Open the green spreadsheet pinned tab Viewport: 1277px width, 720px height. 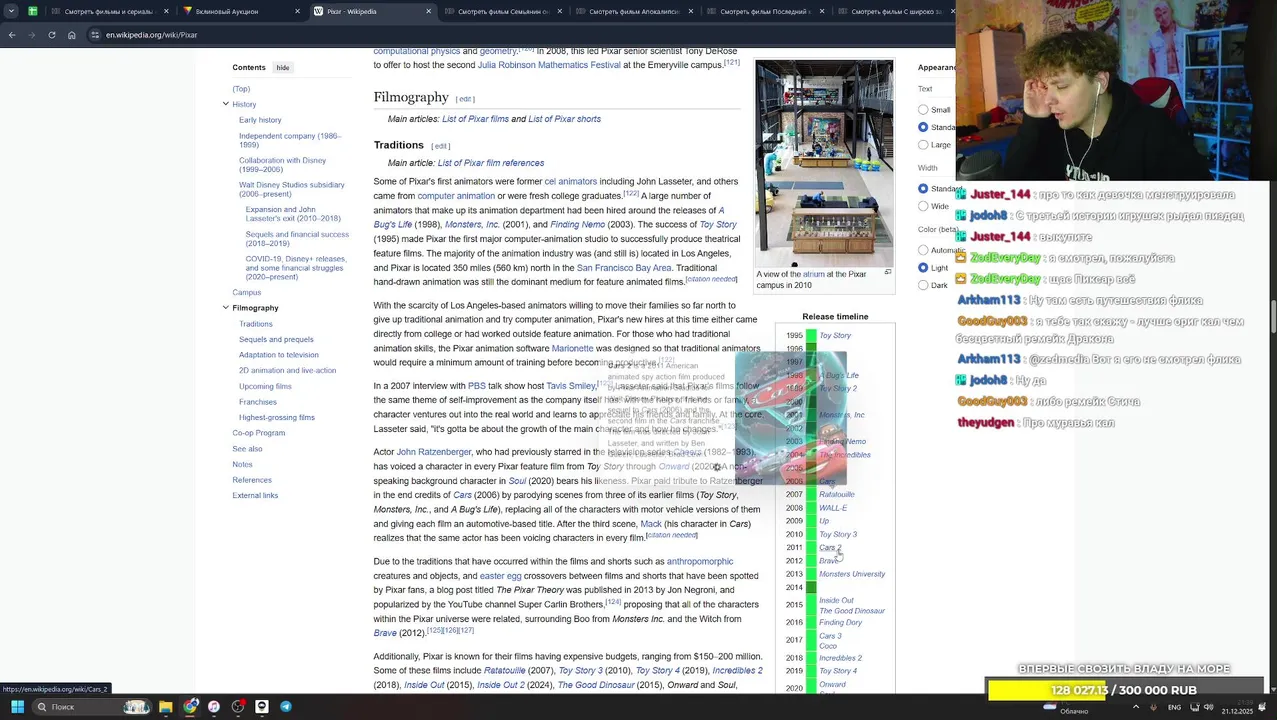click(x=33, y=12)
